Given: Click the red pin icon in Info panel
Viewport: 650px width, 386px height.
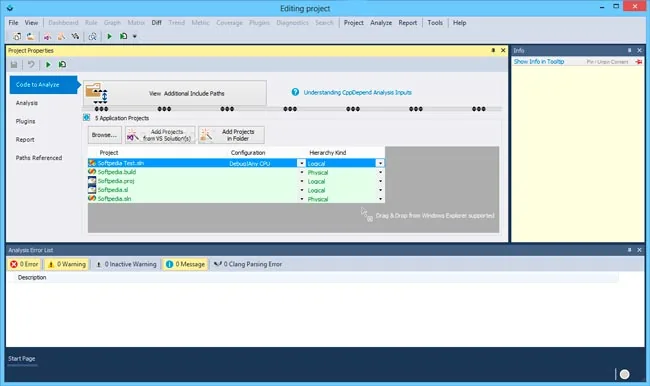Looking at the screenshot, I should click(x=639, y=62).
